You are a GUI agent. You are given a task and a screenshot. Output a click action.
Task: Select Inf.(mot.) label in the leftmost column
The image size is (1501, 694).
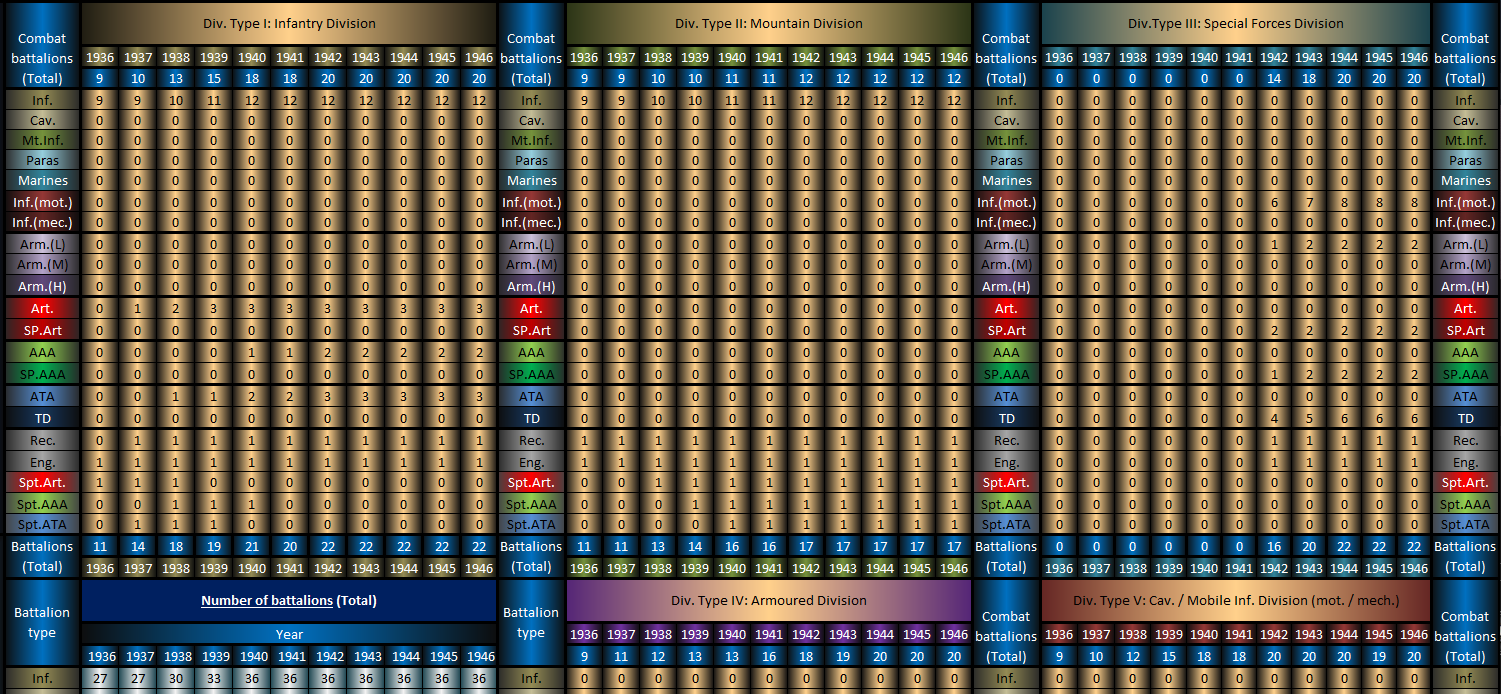[42, 202]
